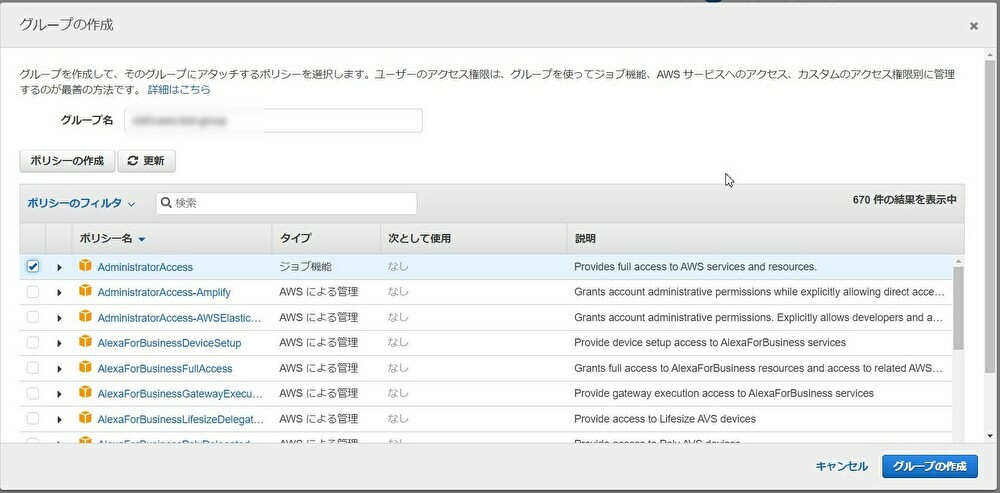This screenshot has height=493, width=1000.
Task: Click the キャンセル link
Action: point(841,466)
